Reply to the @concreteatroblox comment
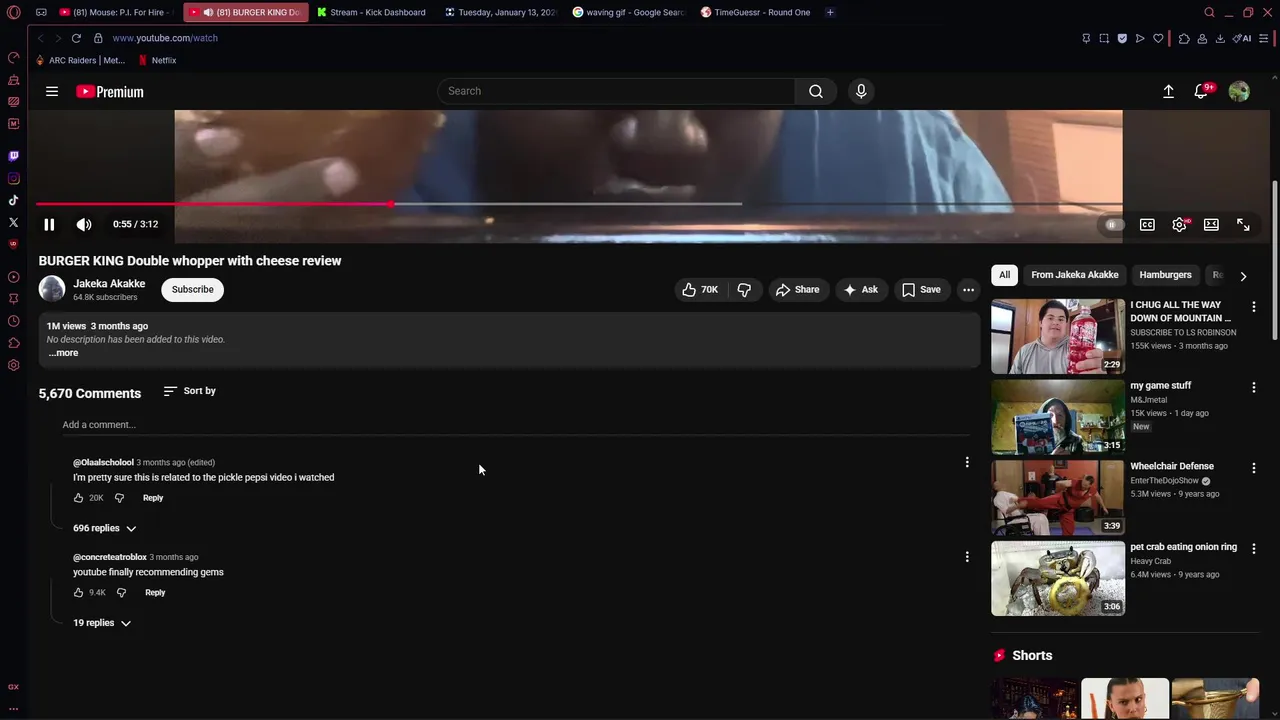Screen dimensions: 1280x720 [x=155, y=593]
